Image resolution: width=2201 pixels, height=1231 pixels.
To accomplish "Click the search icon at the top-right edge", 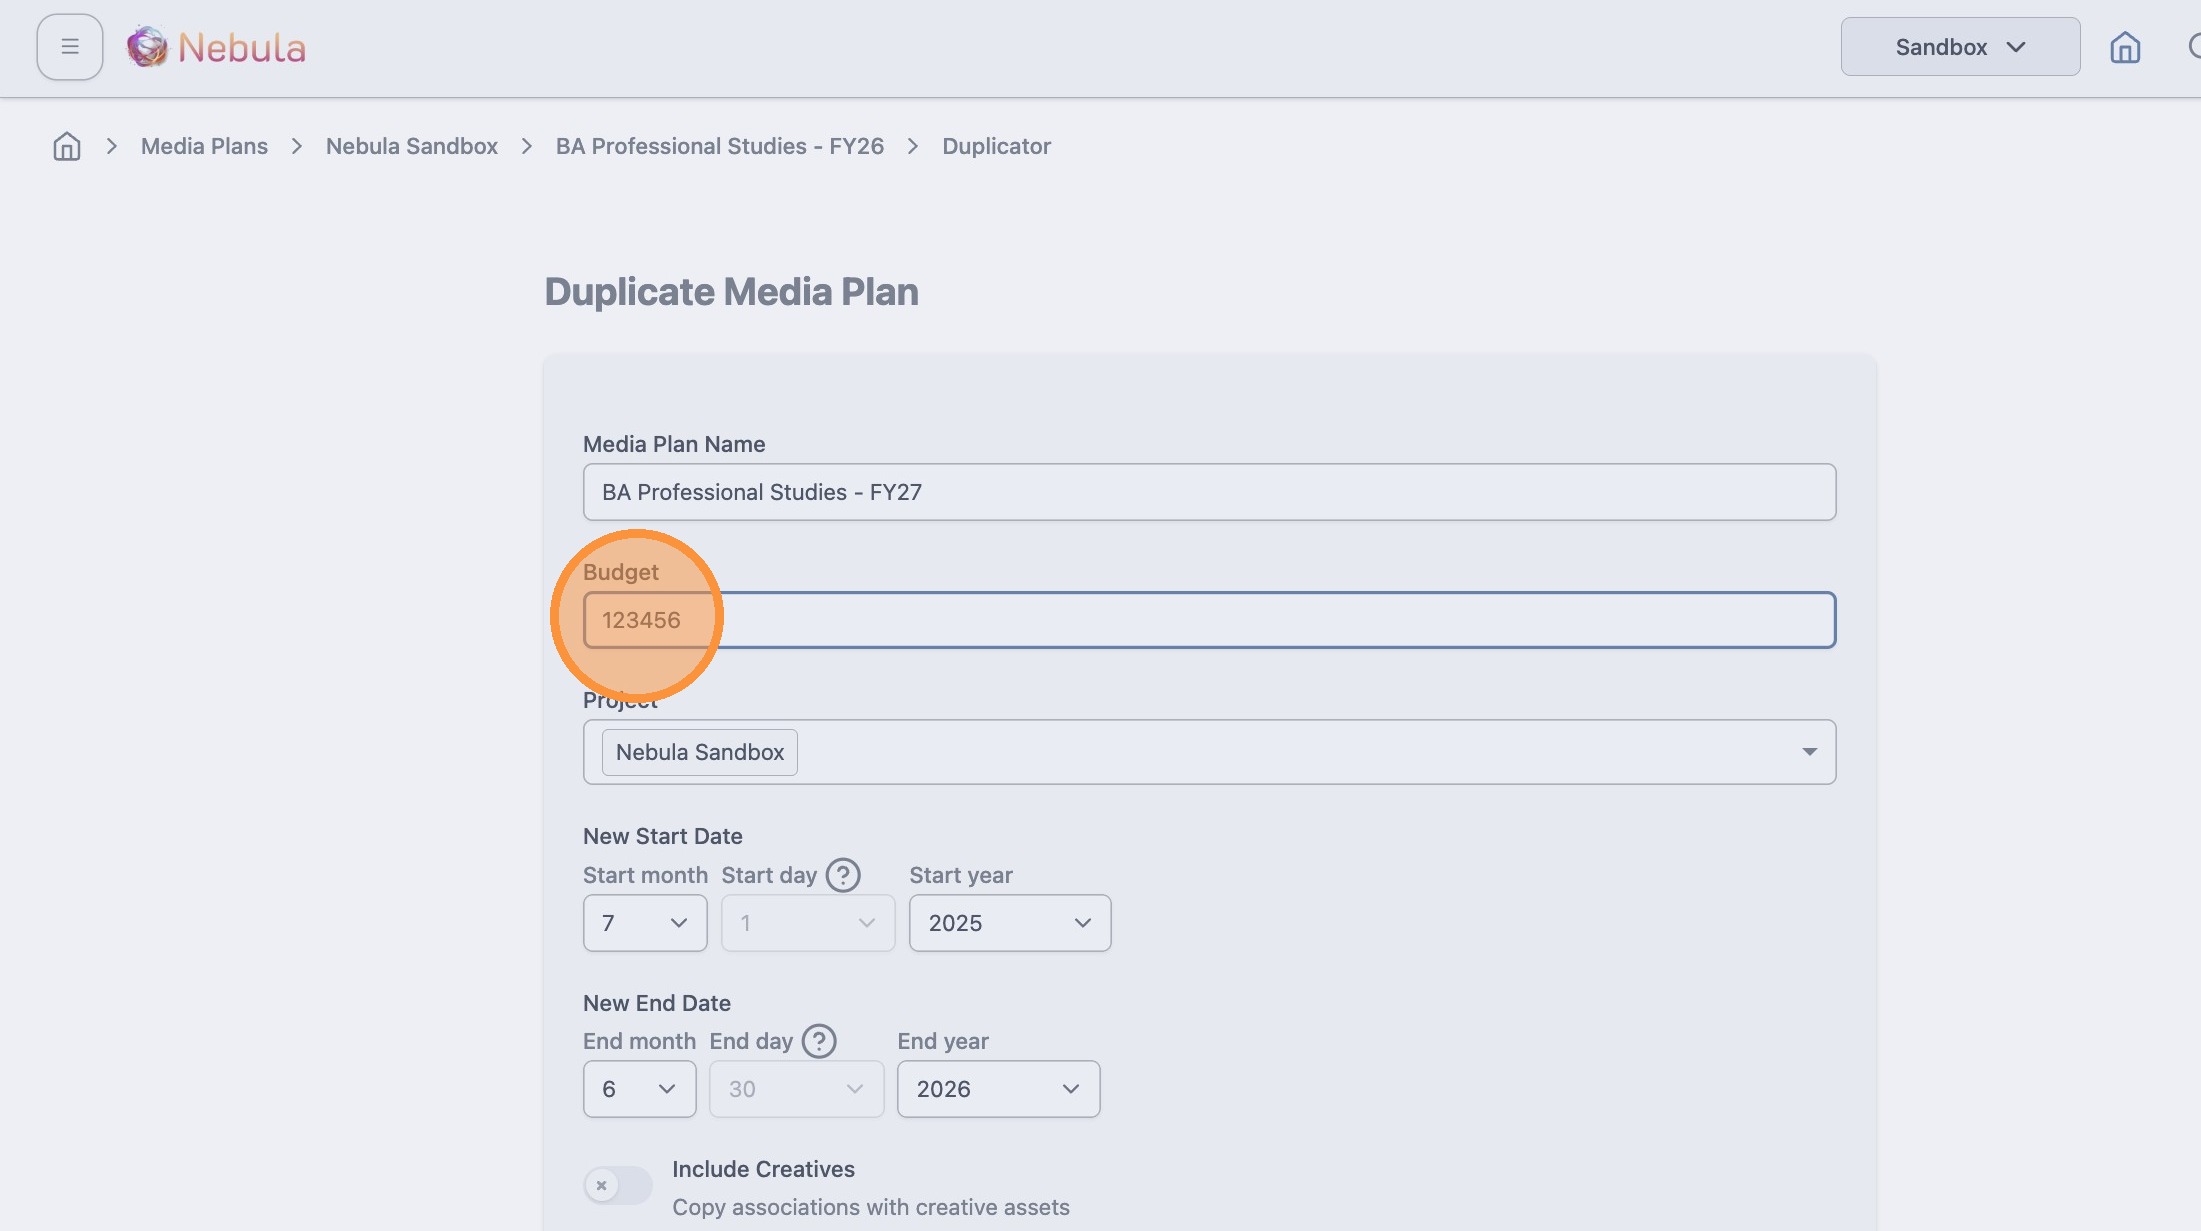I will tap(2193, 47).
